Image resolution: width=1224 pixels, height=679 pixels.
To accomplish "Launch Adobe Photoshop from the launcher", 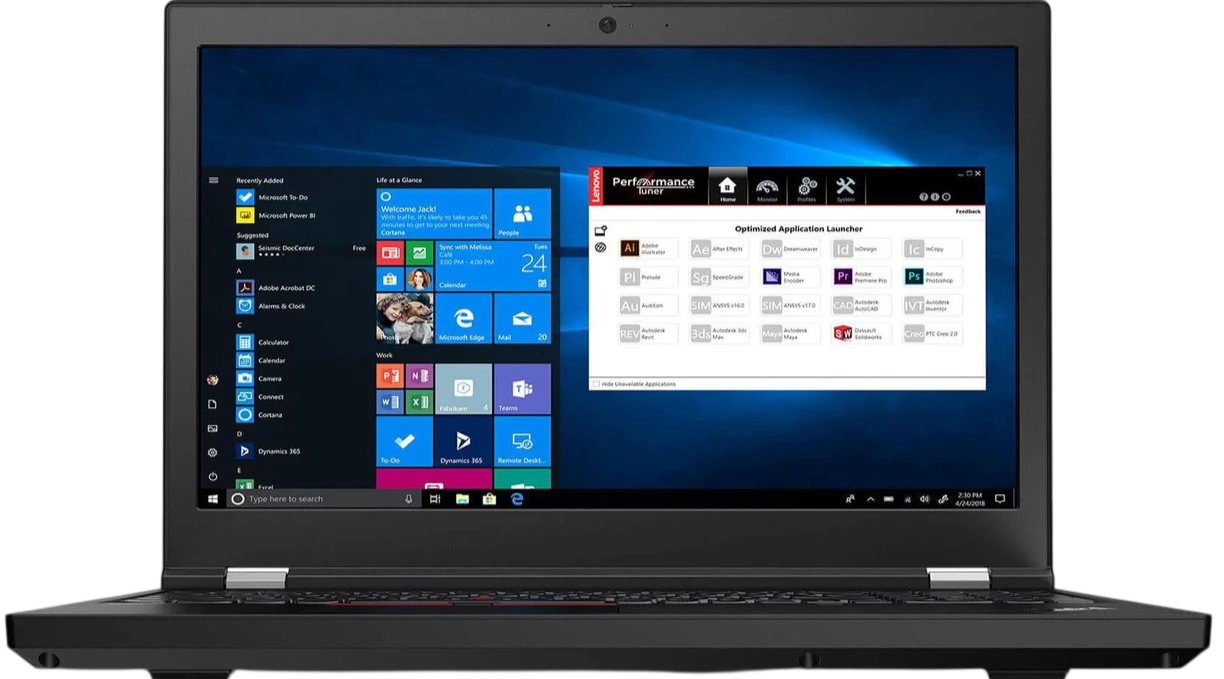I will point(932,277).
